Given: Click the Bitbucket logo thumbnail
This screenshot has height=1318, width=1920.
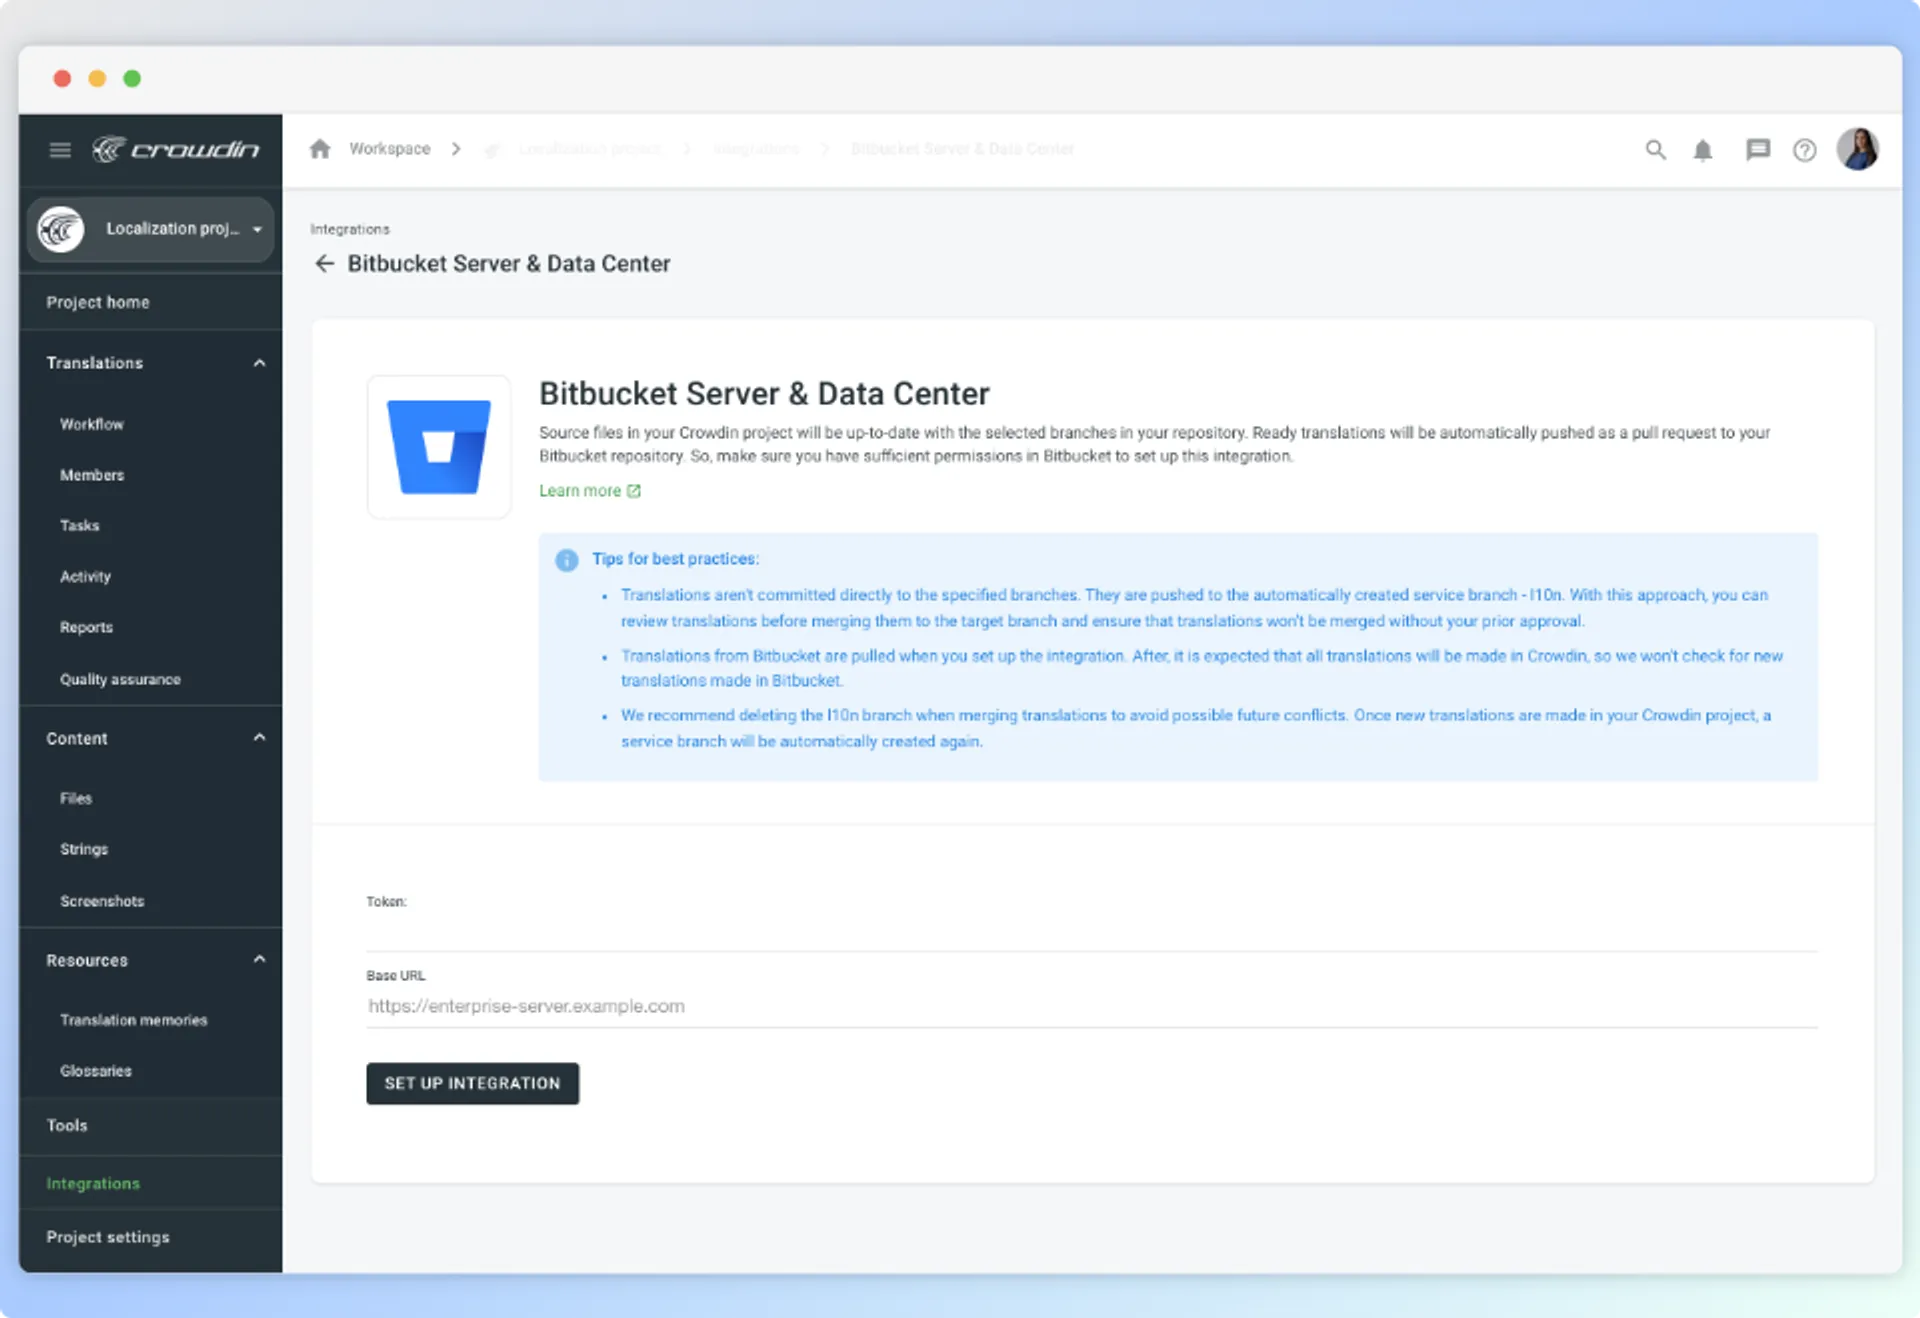Looking at the screenshot, I should click(439, 446).
